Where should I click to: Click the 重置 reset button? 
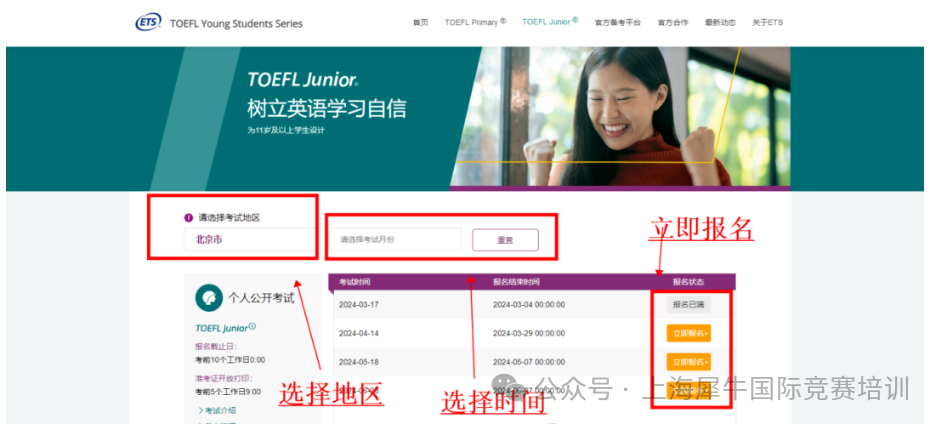pyautogui.click(x=505, y=240)
